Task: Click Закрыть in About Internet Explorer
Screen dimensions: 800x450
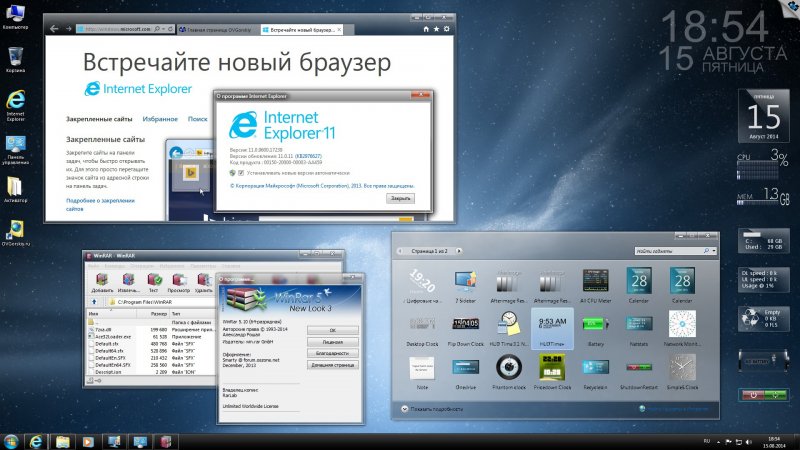Action: 401,198
